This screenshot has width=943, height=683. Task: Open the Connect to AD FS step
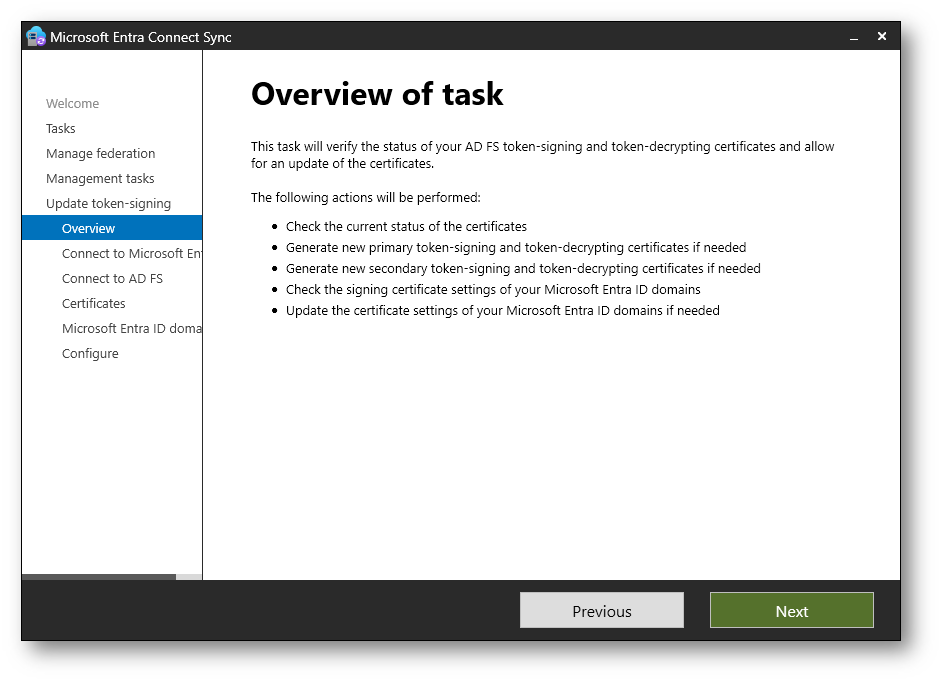point(112,279)
